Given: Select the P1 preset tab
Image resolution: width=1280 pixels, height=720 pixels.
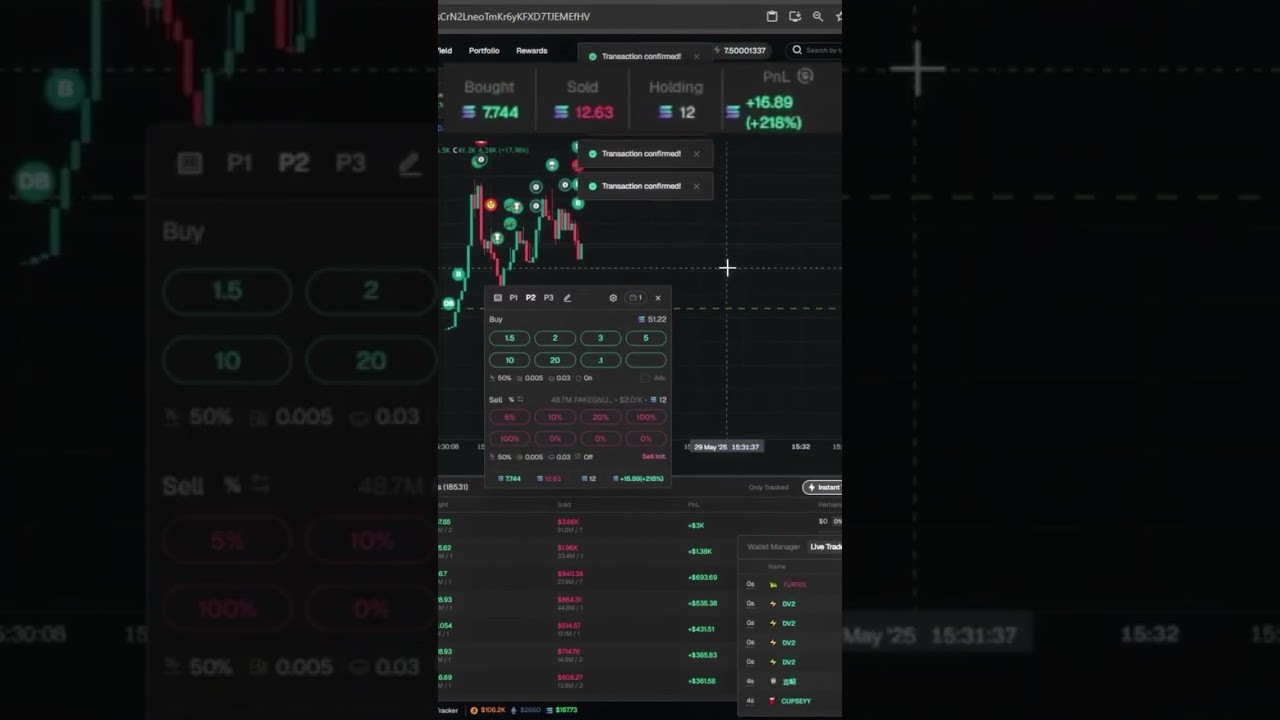Looking at the screenshot, I should 514,298.
